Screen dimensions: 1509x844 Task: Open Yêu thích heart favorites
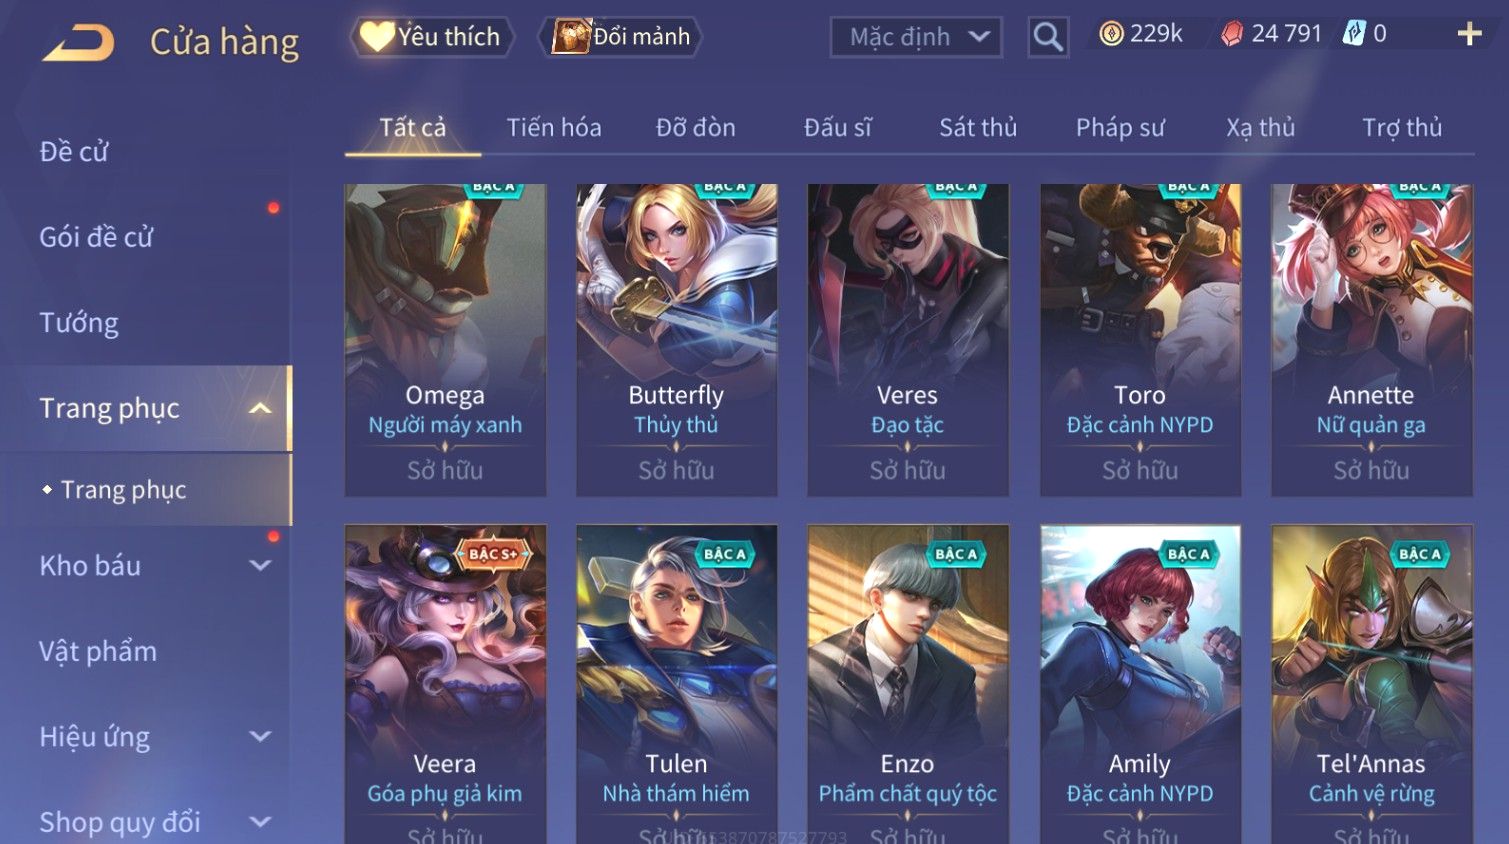[431, 37]
